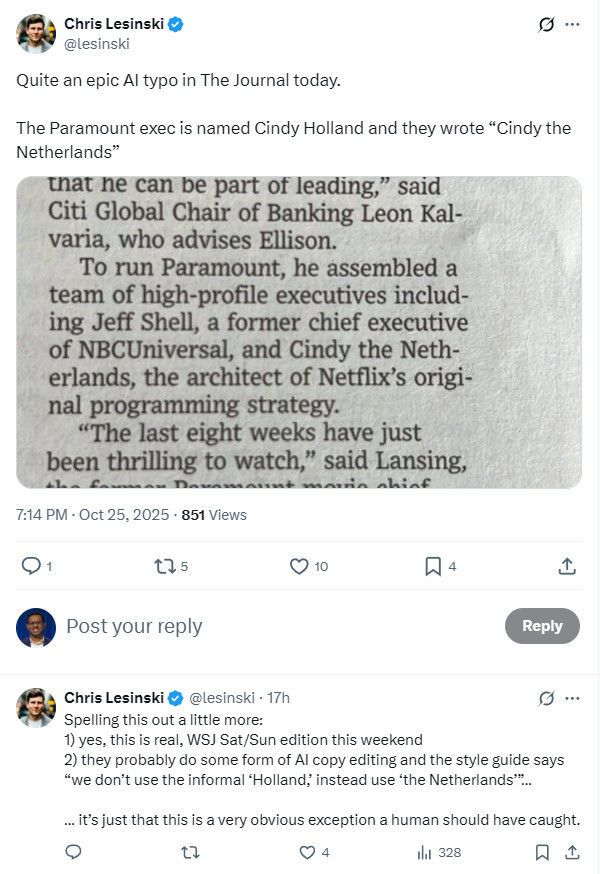Viewport: 600px width, 874px height.
Task: Repost the main tweet with 5 reposts
Action: tap(165, 566)
